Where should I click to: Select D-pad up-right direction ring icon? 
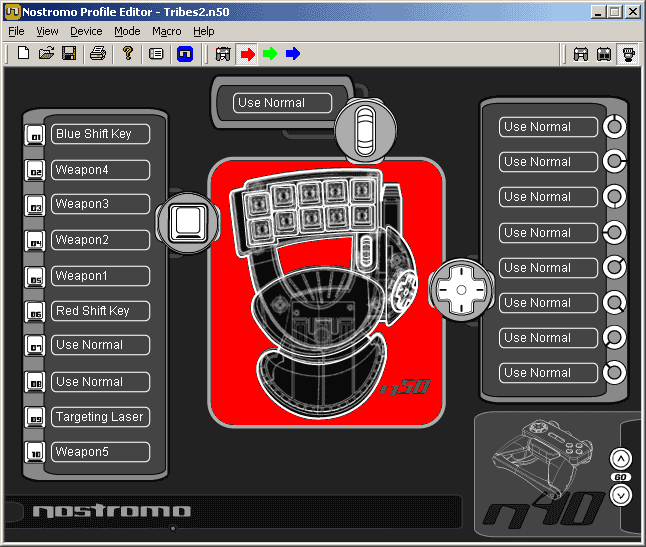tap(614, 267)
